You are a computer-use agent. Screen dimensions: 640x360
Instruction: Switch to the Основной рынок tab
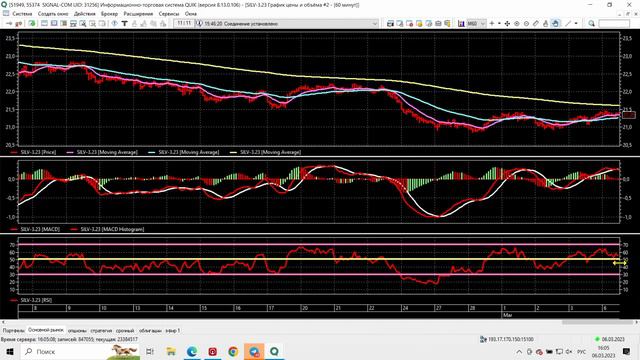coord(46,330)
